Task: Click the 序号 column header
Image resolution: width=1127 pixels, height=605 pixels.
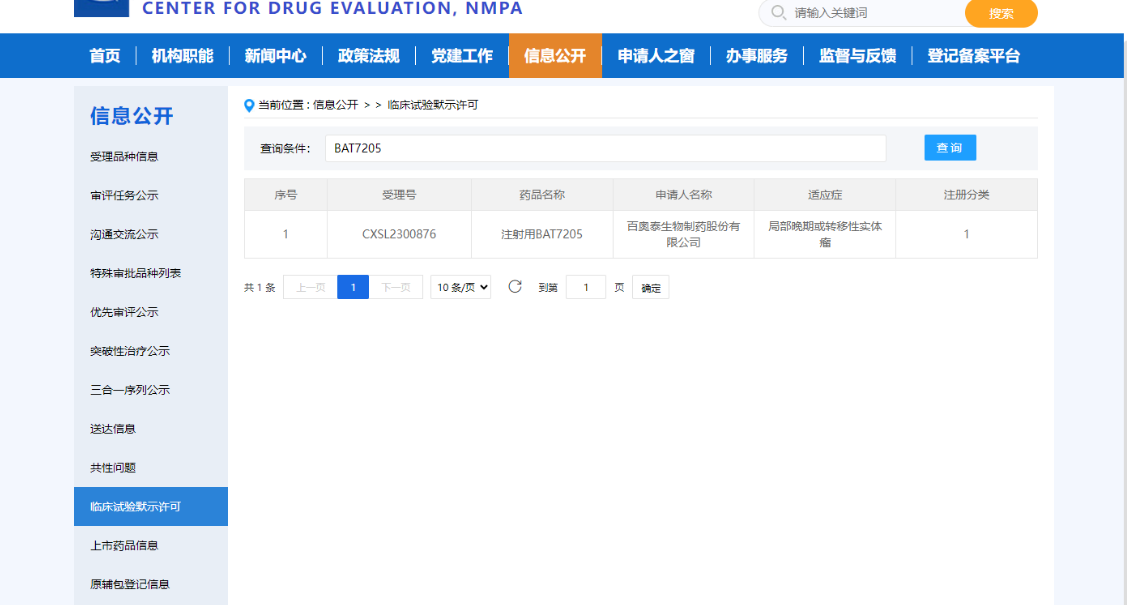Action: (285, 195)
